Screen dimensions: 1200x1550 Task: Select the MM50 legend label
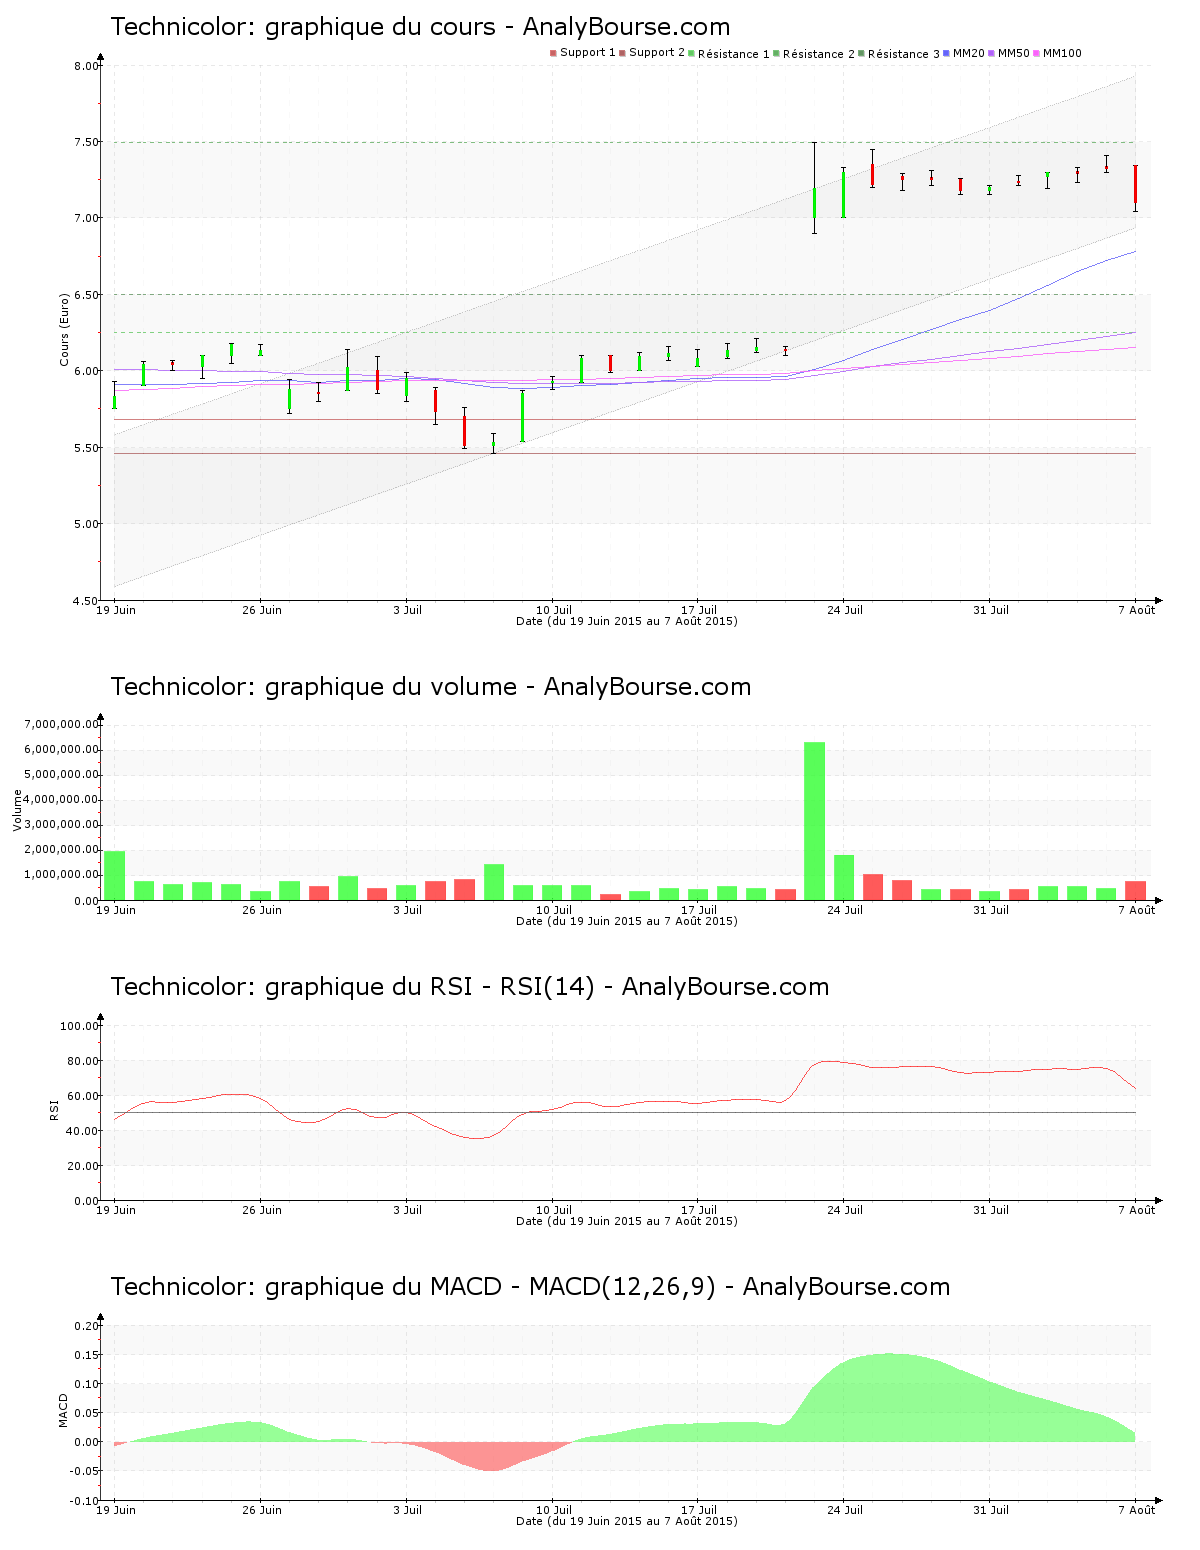(x=1014, y=53)
